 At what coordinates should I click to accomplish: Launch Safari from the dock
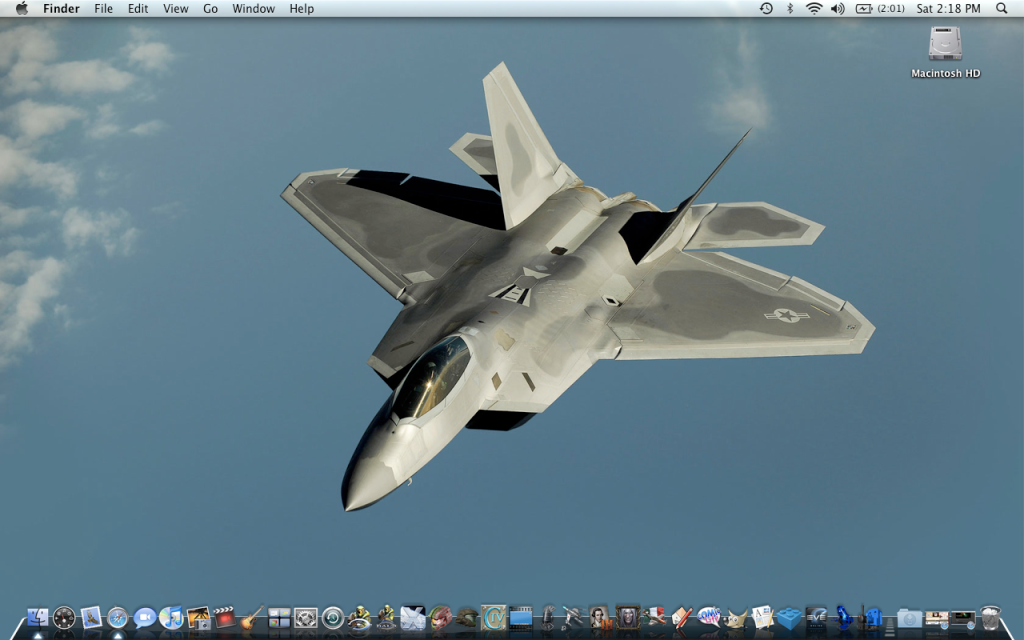click(118, 618)
